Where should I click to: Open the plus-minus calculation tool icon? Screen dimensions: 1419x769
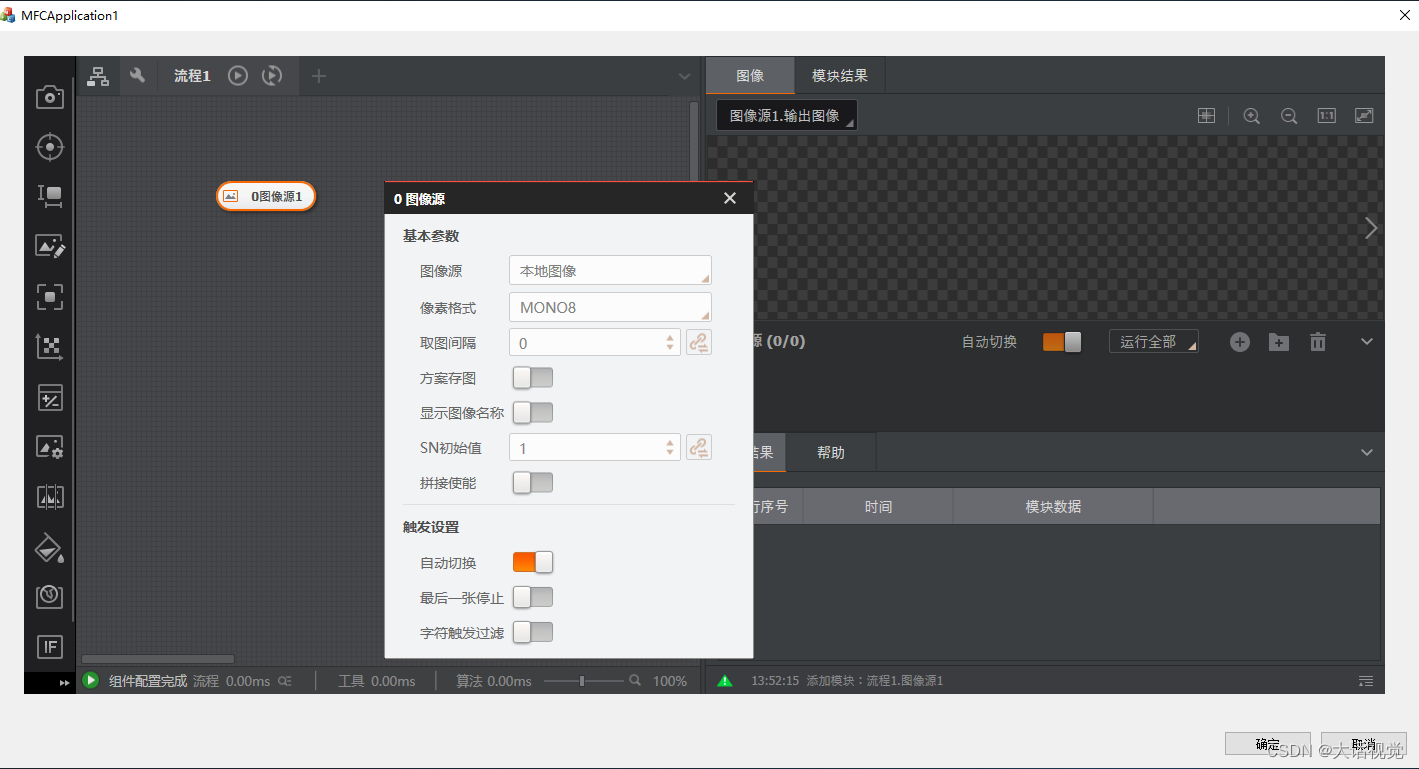(x=50, y=397)
